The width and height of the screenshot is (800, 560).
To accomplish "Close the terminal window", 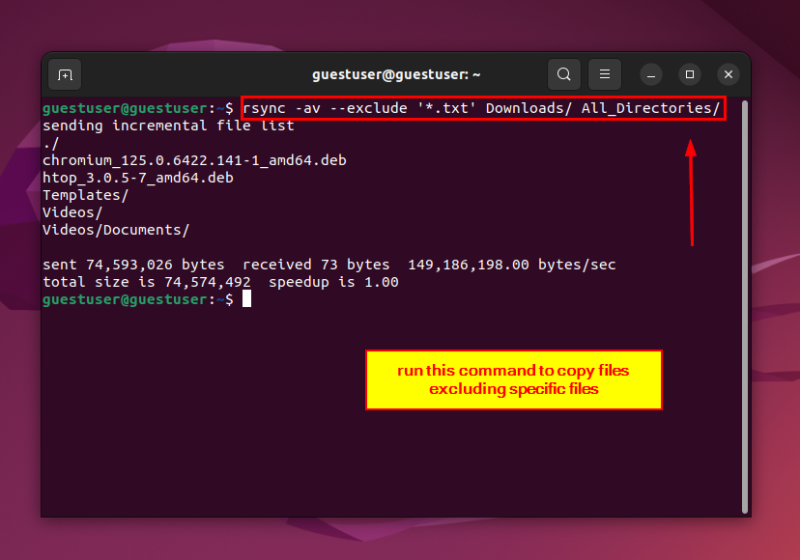I will click(x=729, y=75).
